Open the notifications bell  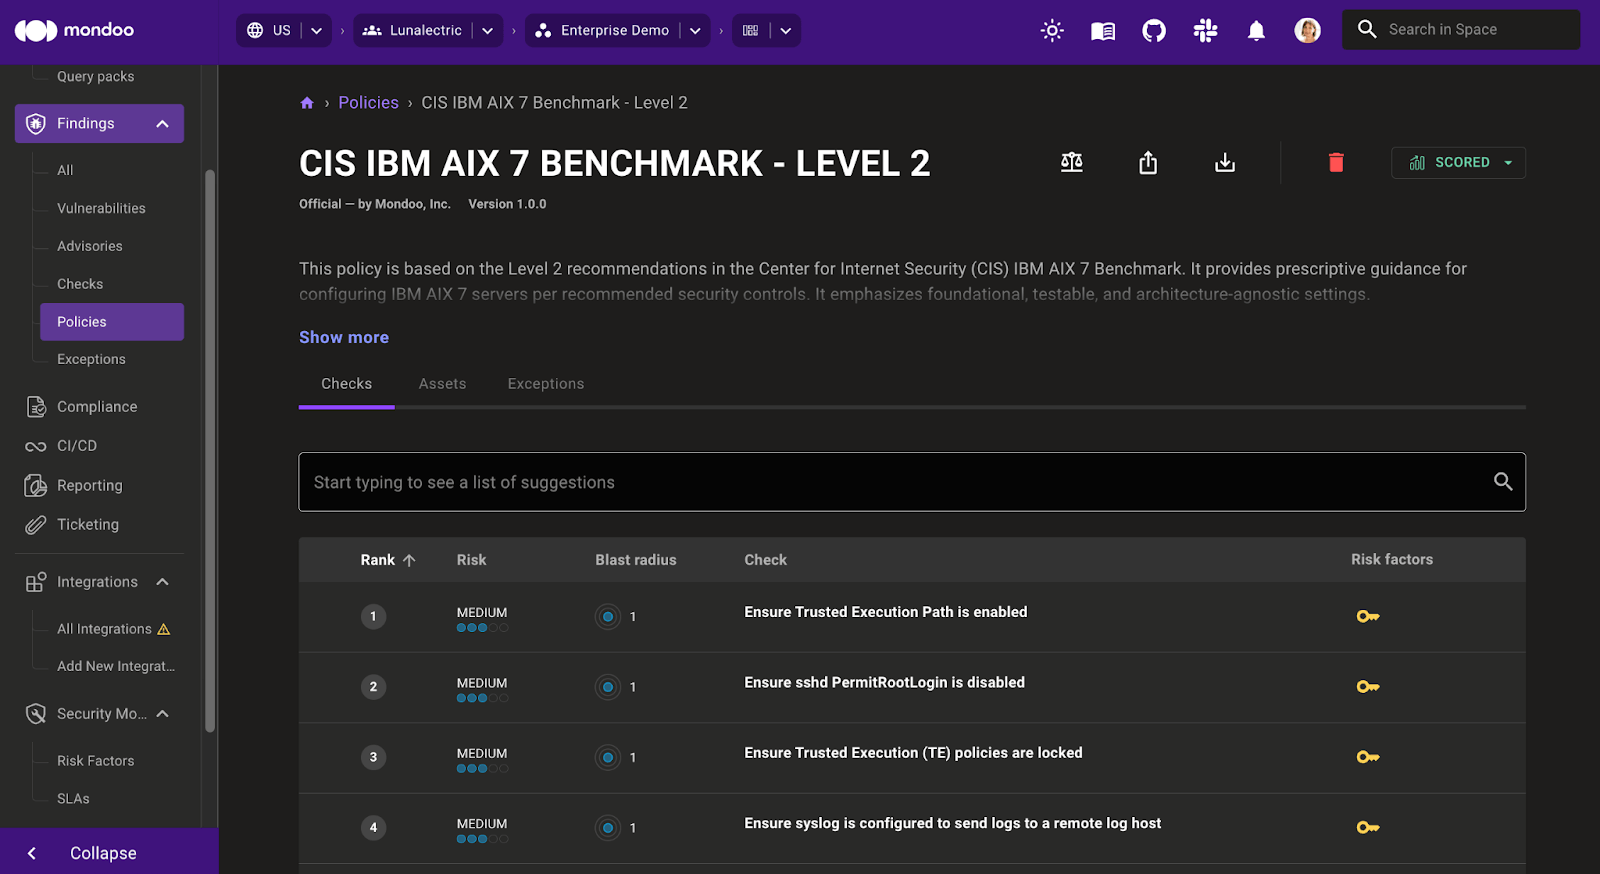point(1256,31)
